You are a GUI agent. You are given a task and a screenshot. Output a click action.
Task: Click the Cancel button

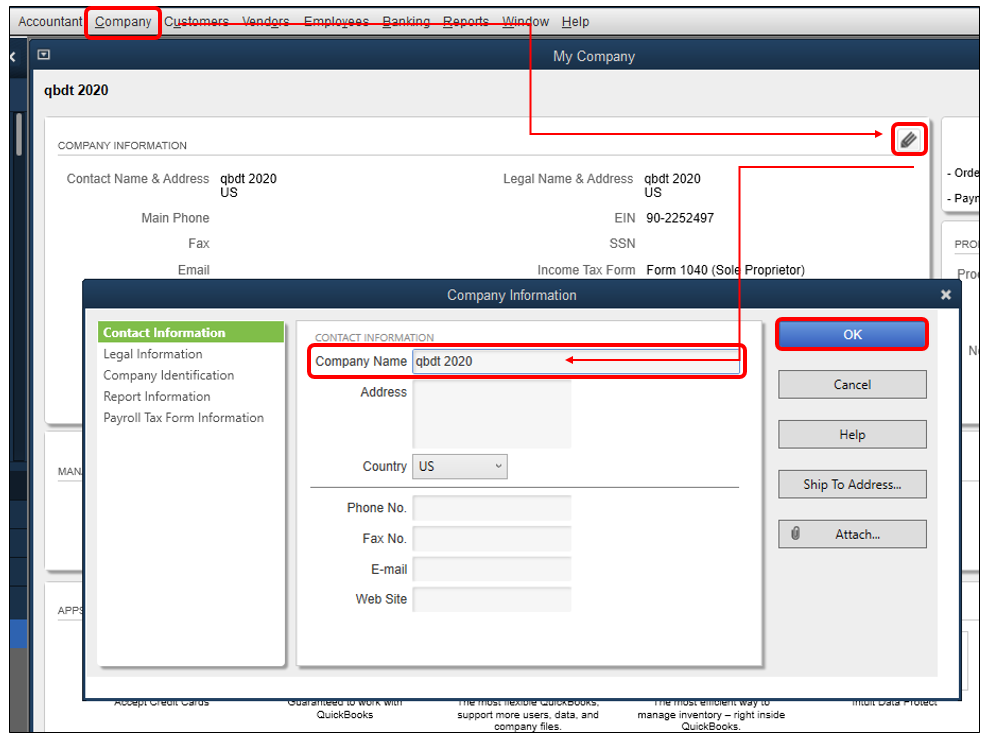tap(852, 385)
